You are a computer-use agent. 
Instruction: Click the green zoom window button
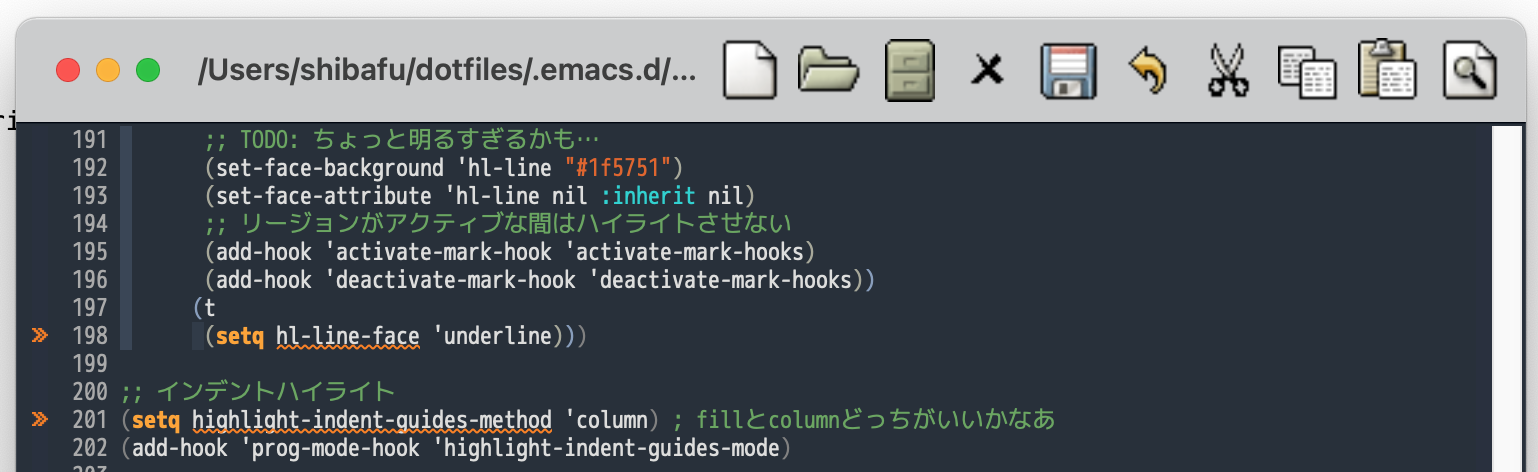click(x=148, y=71)
